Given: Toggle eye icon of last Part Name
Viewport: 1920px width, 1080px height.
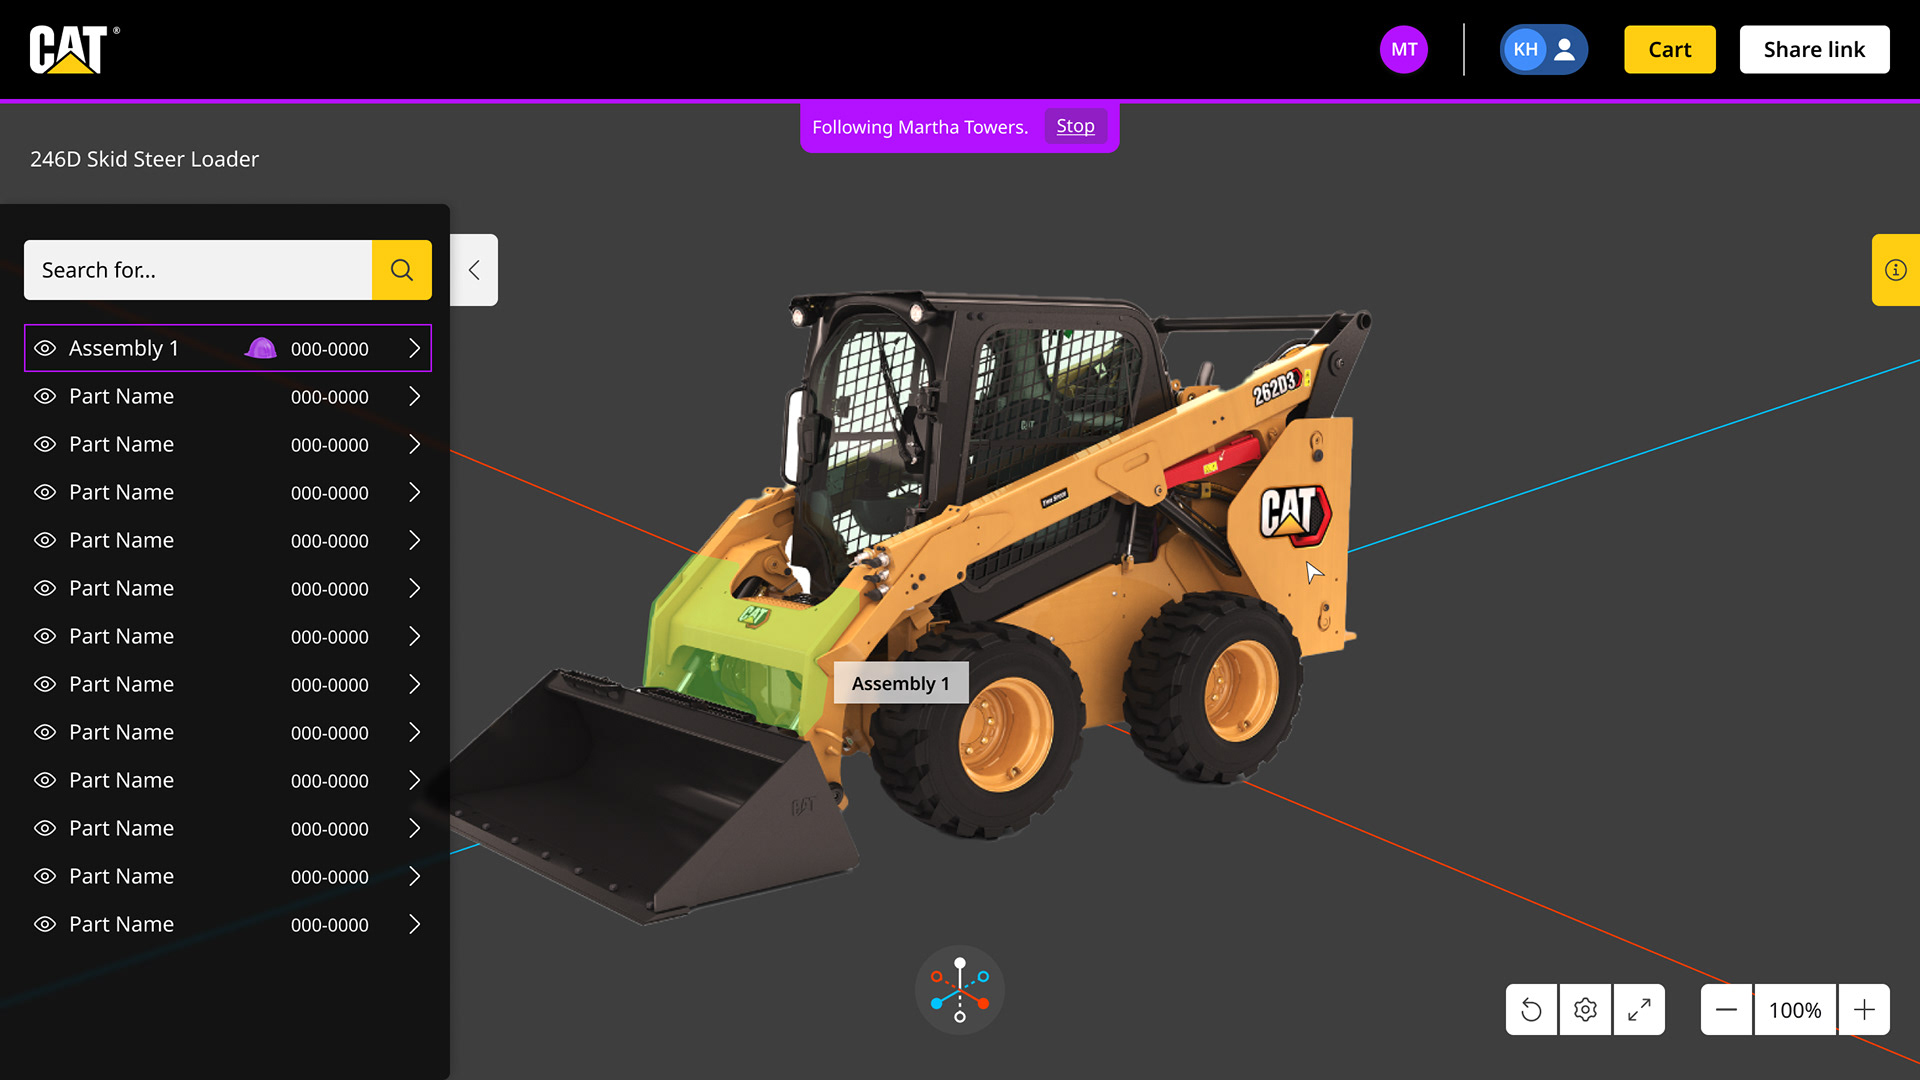Looking at the screenshot, I should [x=45, y=924].
